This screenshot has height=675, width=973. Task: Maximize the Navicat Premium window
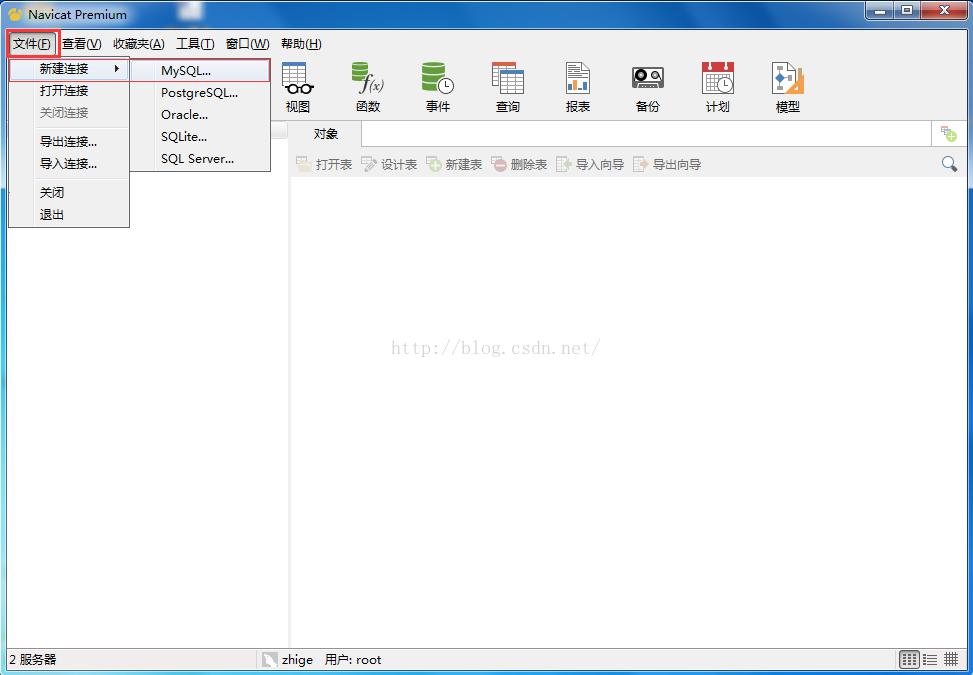pyautogui.click(x=907, y=10)
